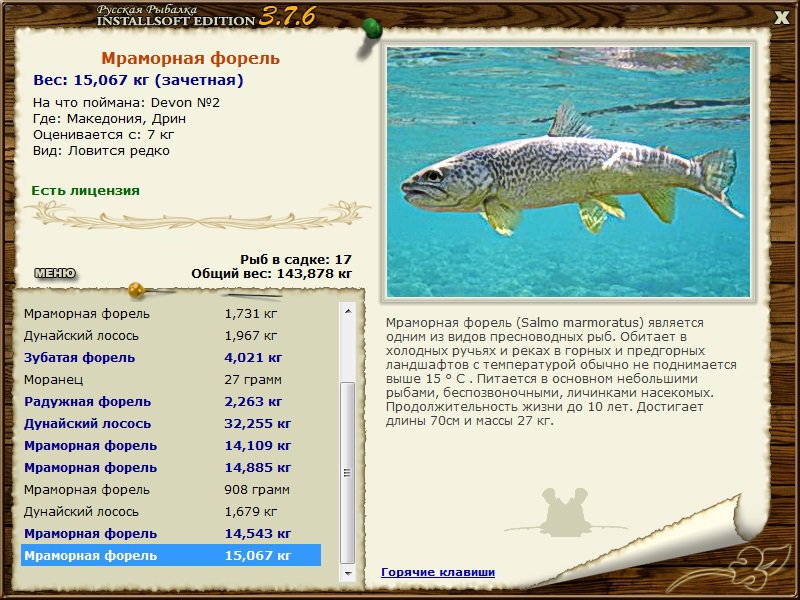800x600 pixels.
Task: Select Дунайский лосось 1,679 кг row
Action: (171, 511)
